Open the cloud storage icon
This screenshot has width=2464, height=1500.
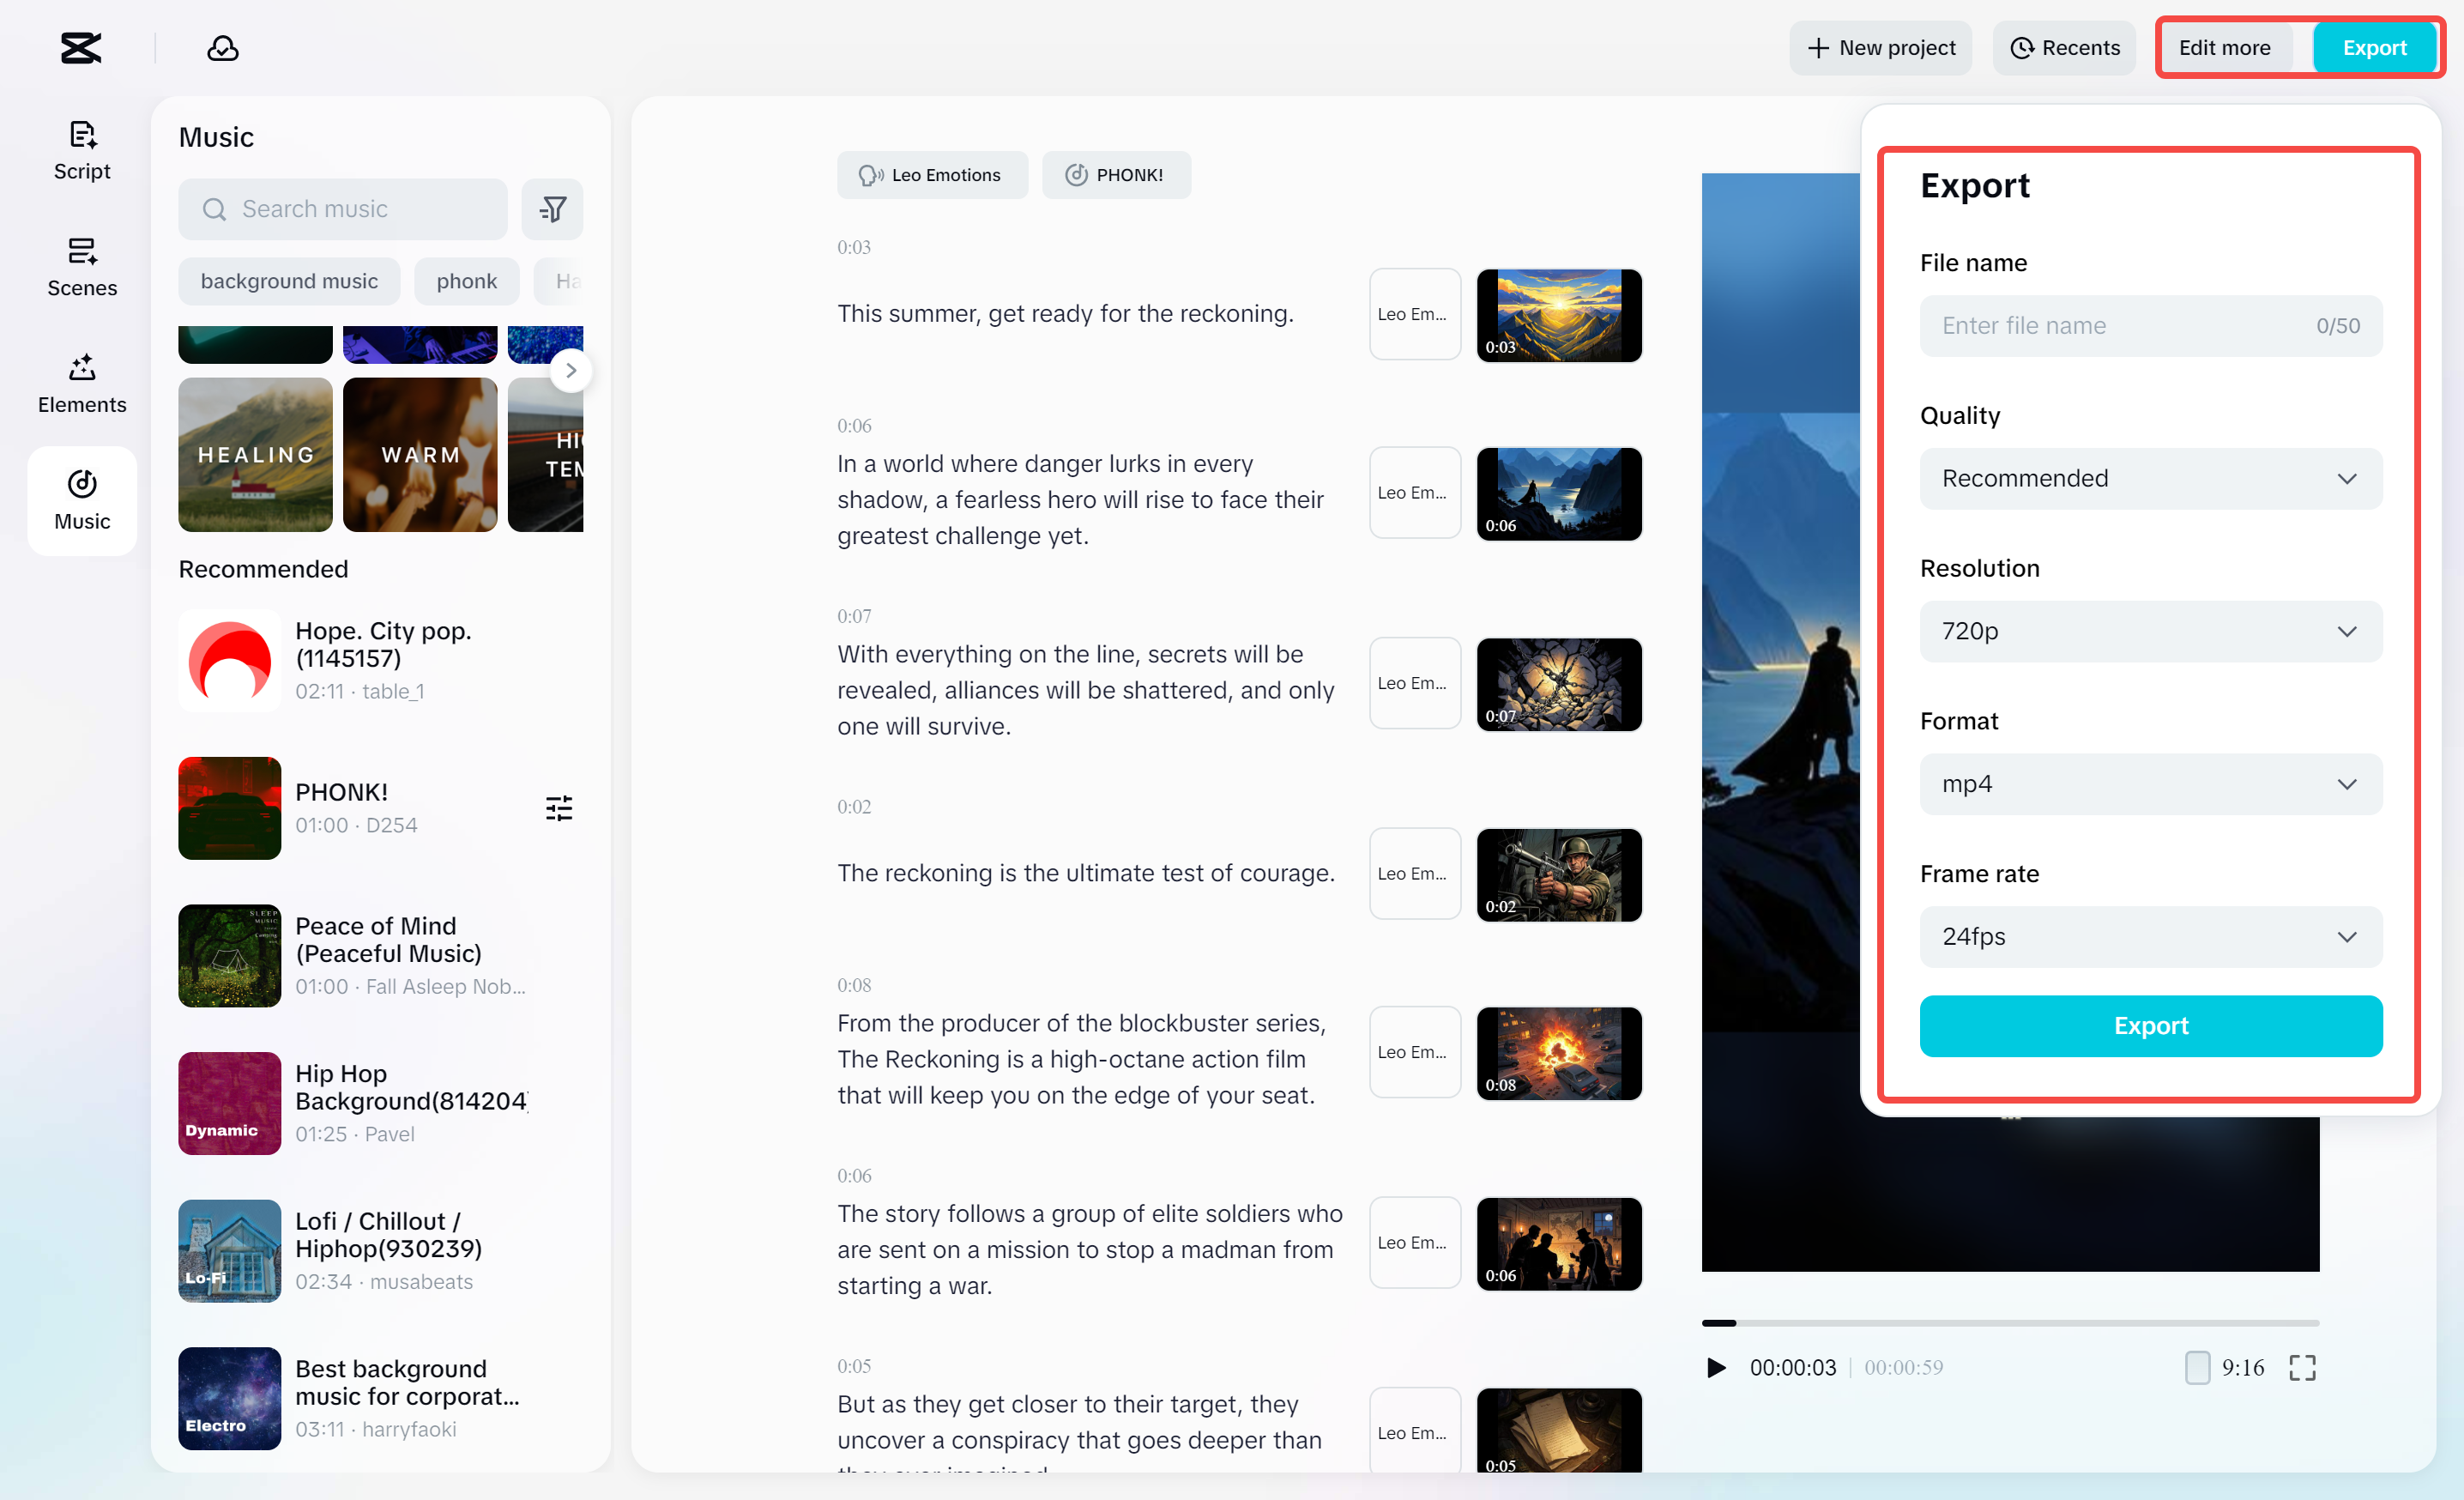click(222, 48)
